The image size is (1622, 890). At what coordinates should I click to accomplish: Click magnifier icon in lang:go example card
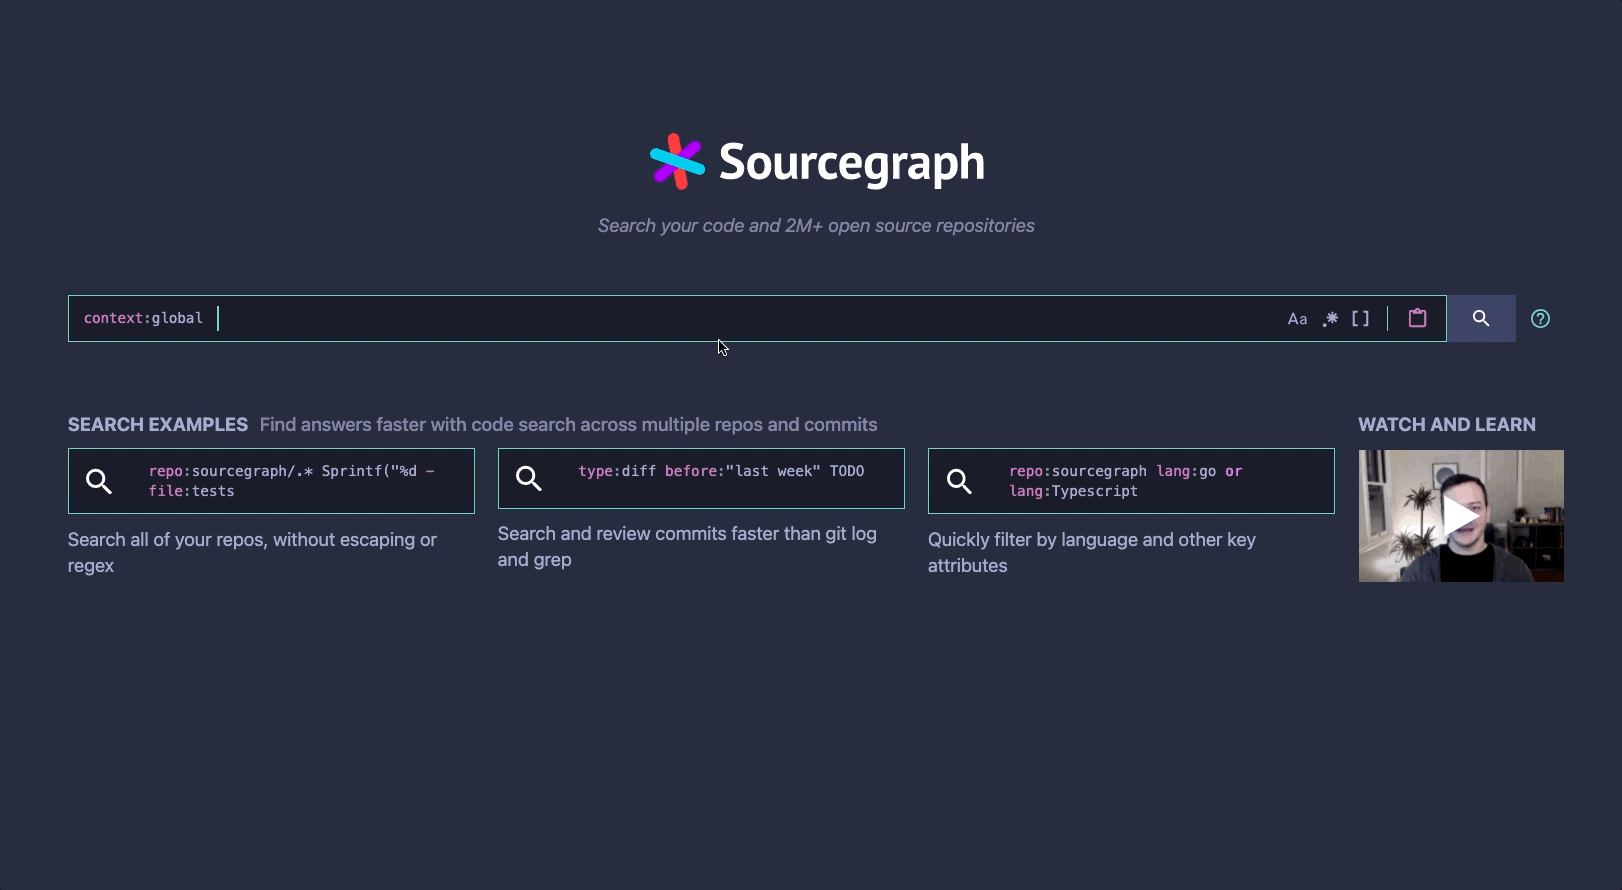click(x=959, y=481)
